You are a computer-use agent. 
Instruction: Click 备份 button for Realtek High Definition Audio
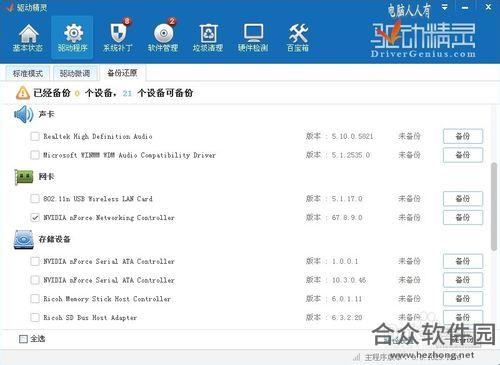463,136
